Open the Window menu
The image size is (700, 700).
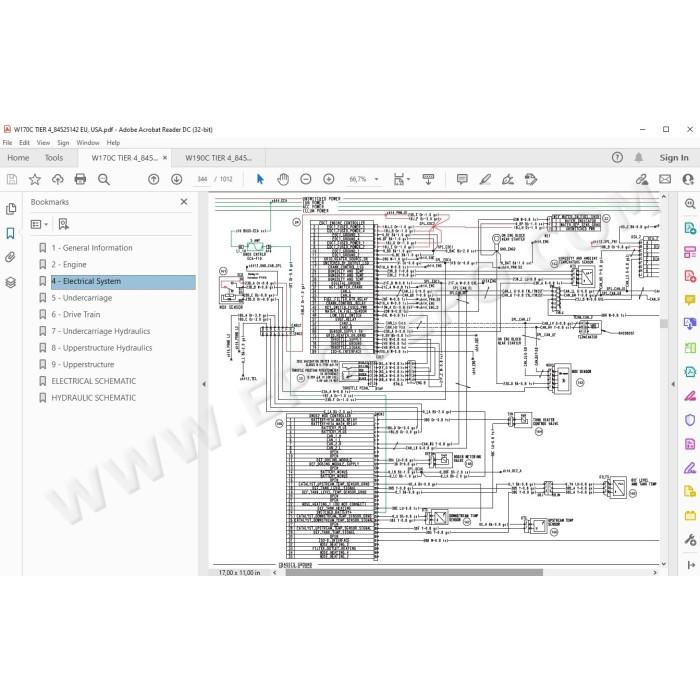coord(88,143)
